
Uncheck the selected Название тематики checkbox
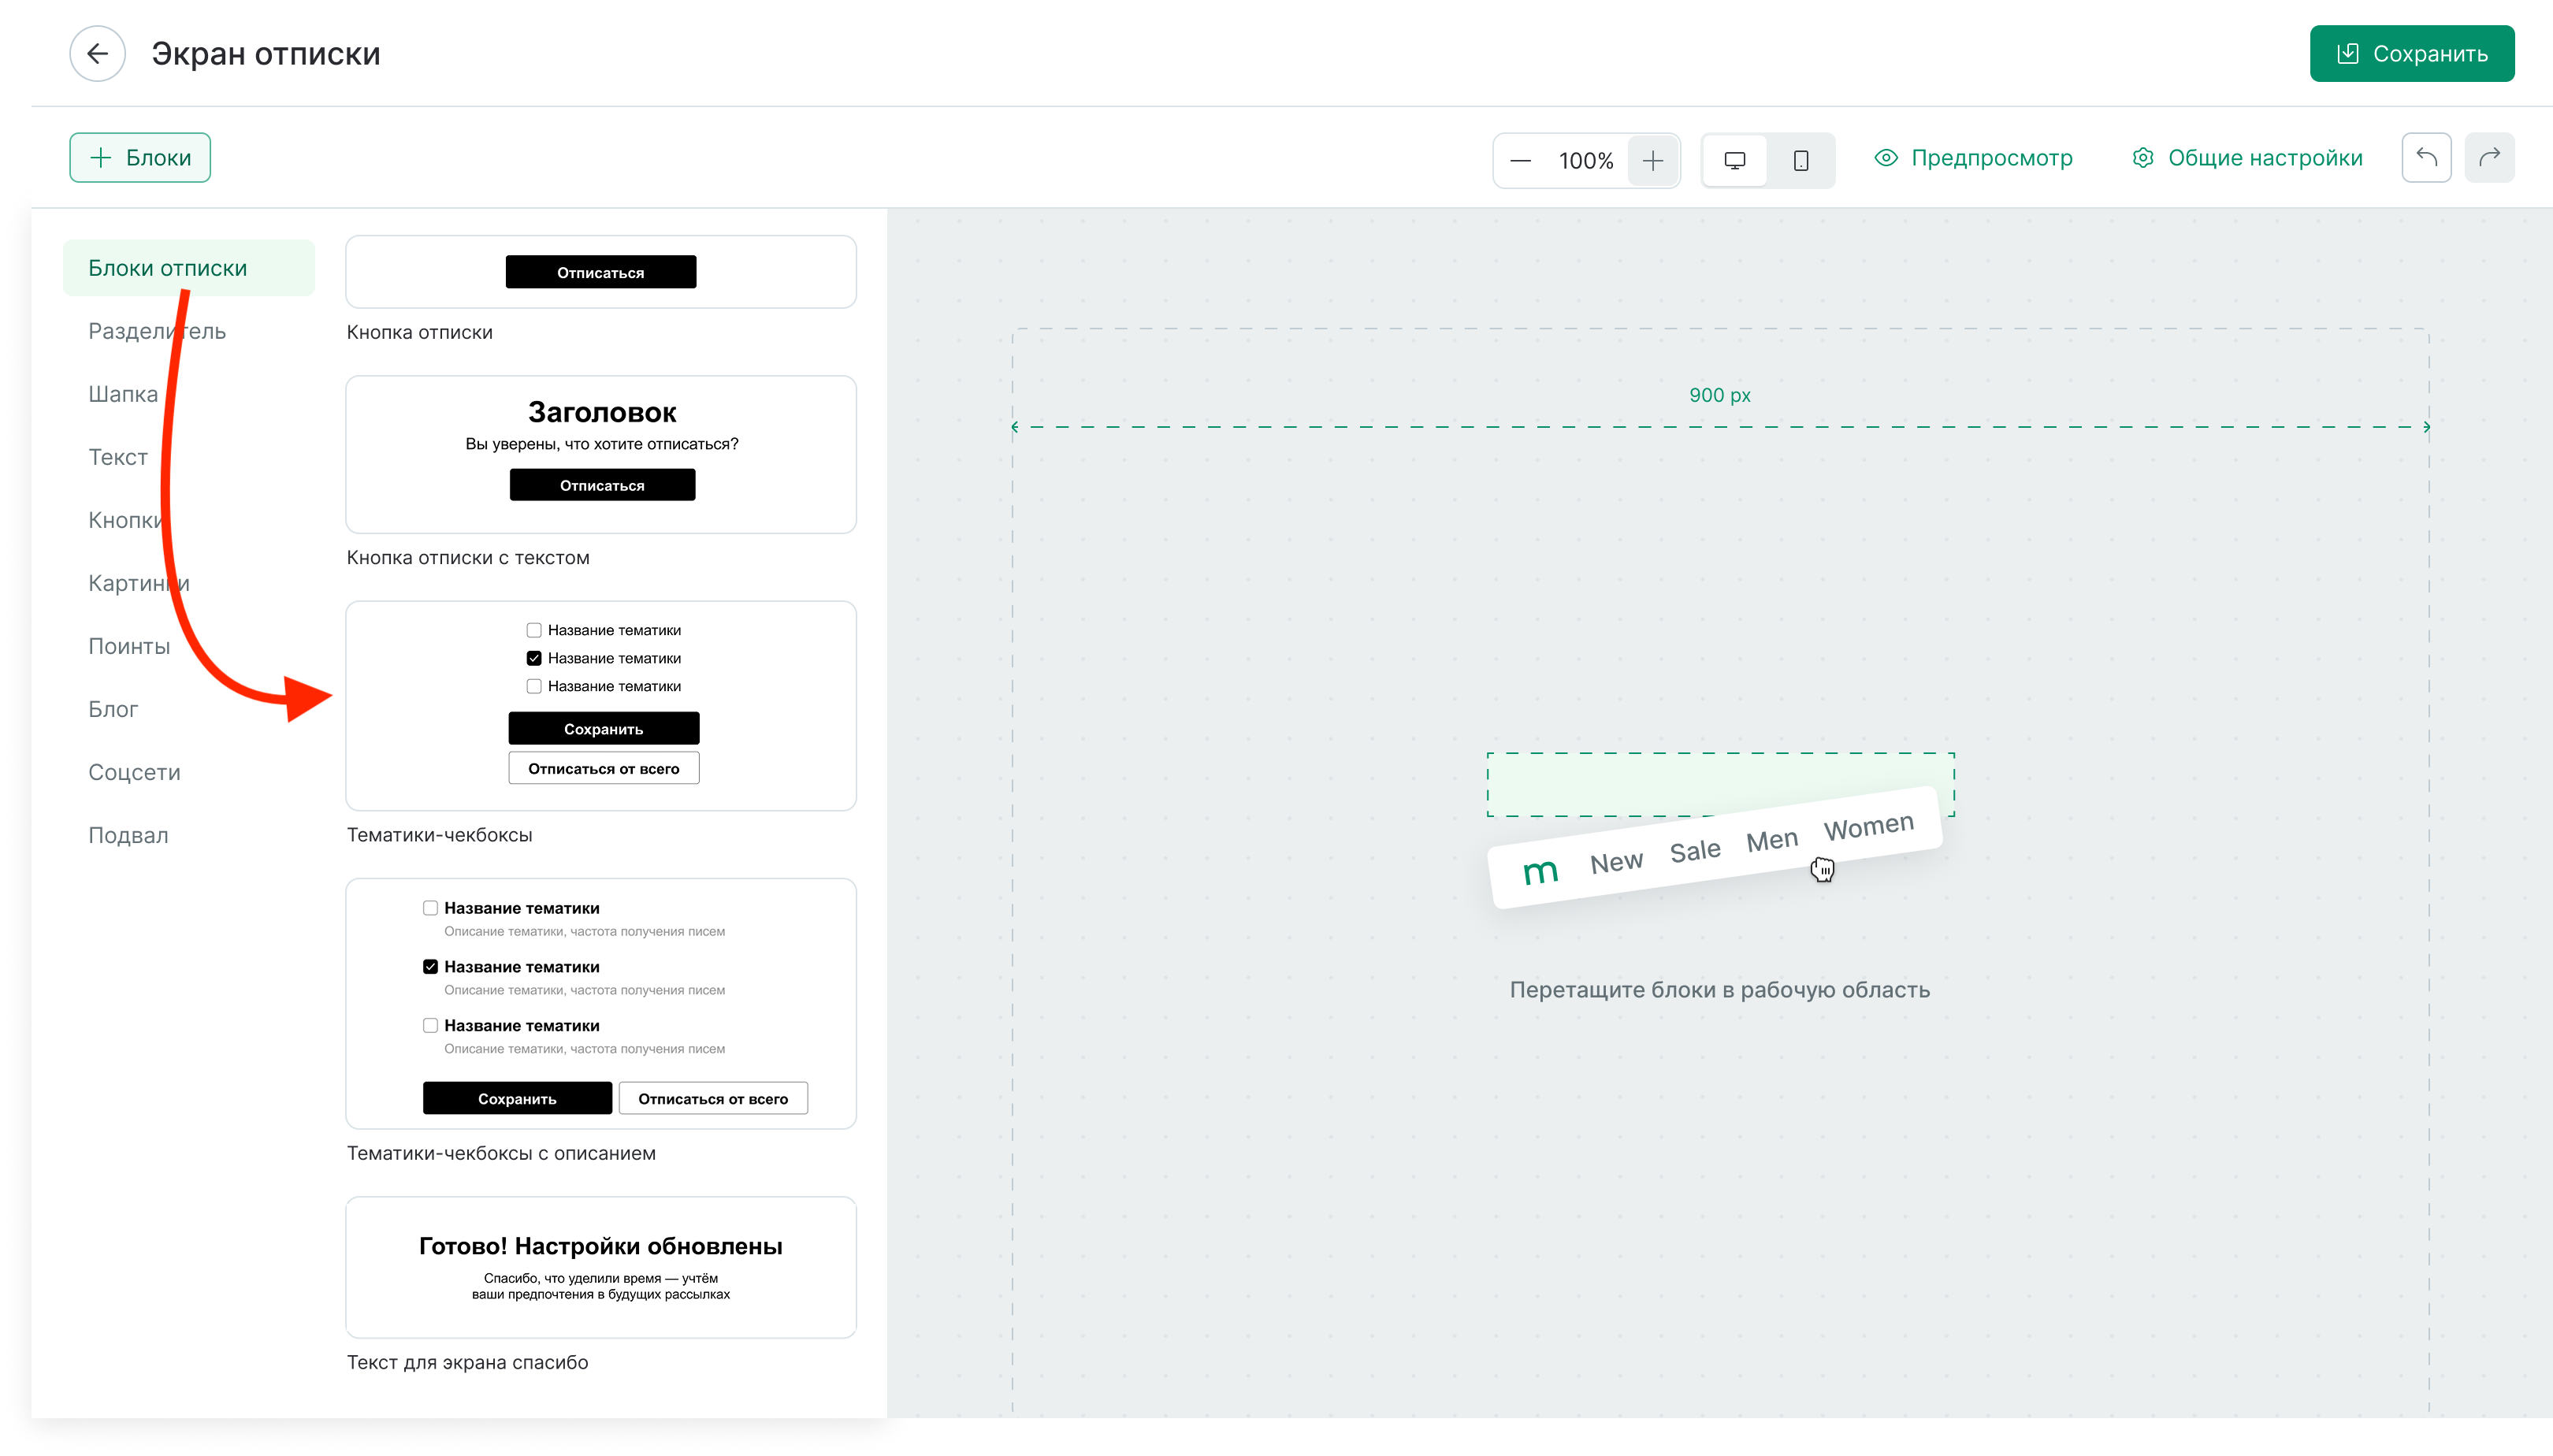(533, 657)
